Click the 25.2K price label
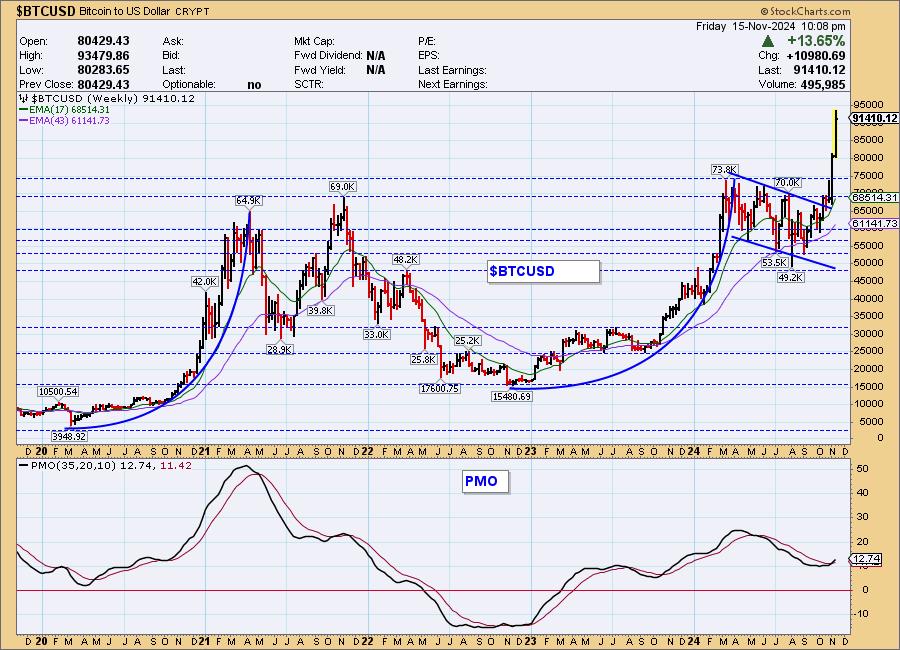Viewport: 900px width, 650px height. 467,341
